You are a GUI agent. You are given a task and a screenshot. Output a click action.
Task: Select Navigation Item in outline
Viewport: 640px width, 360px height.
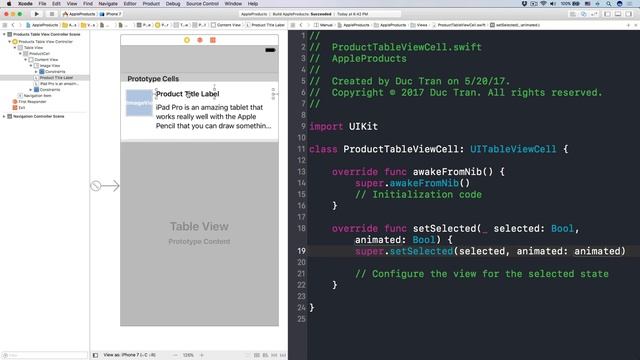tap(34, 96)
